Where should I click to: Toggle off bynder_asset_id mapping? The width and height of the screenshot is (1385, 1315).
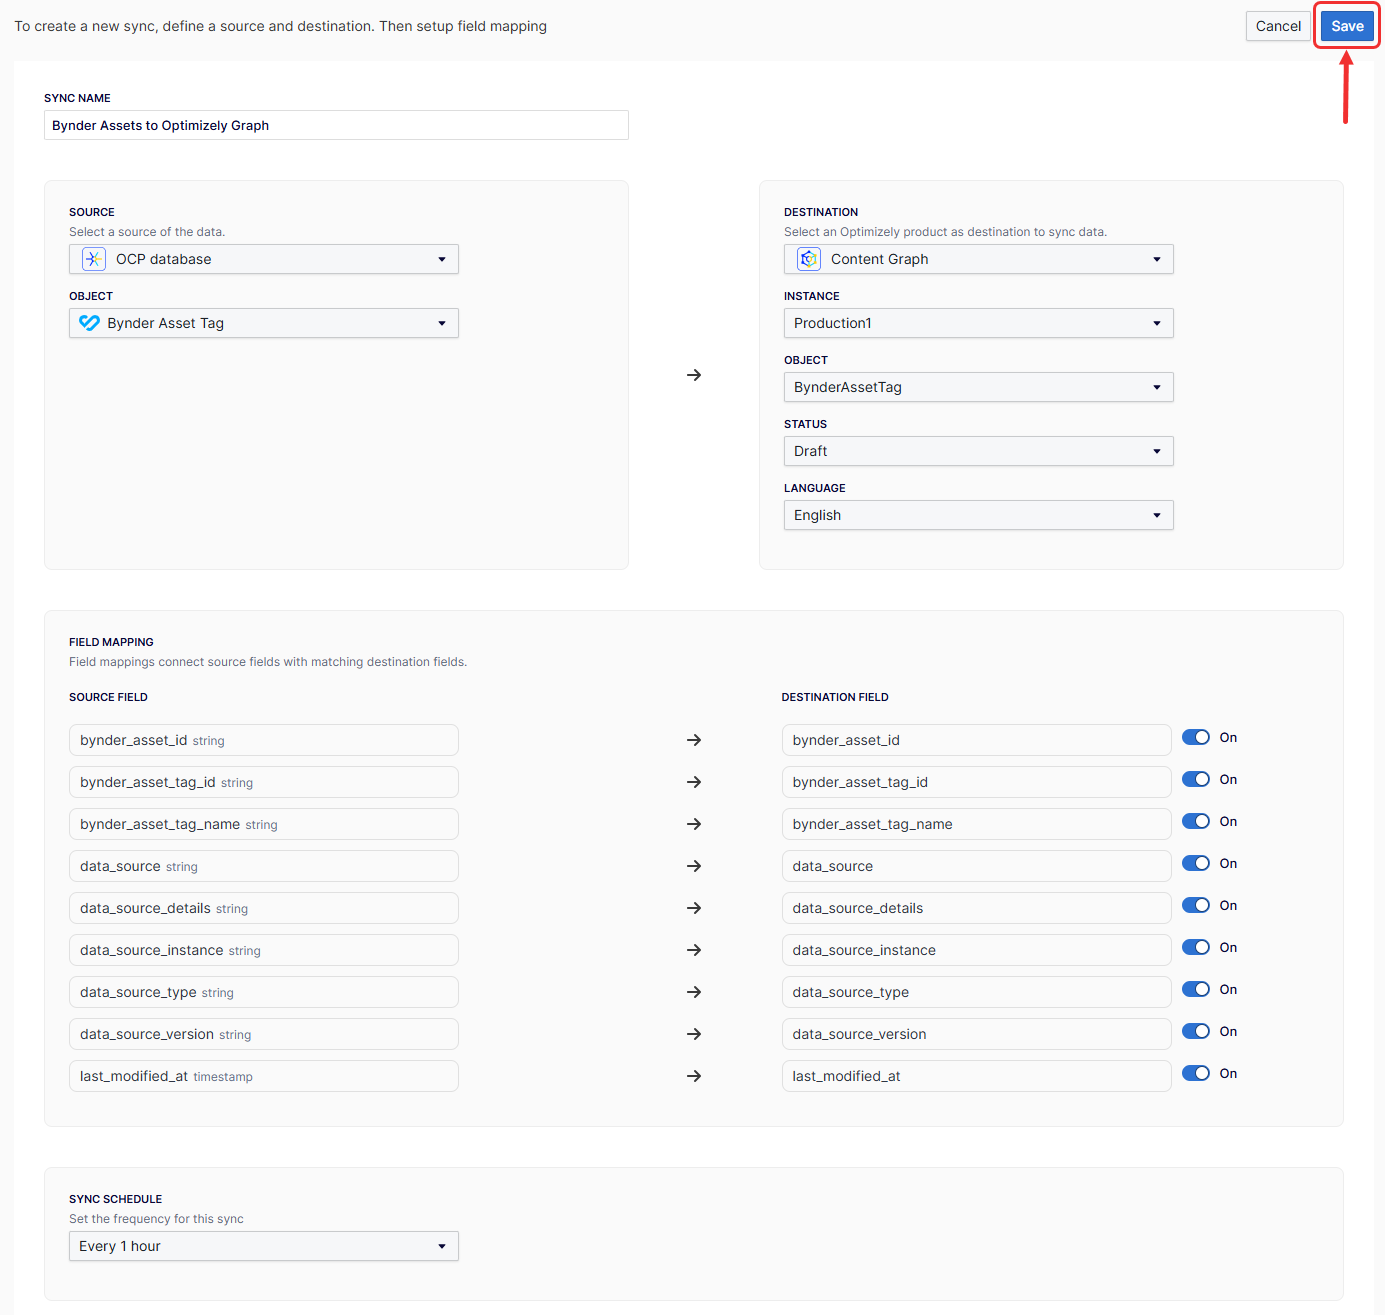(1196, 737)
